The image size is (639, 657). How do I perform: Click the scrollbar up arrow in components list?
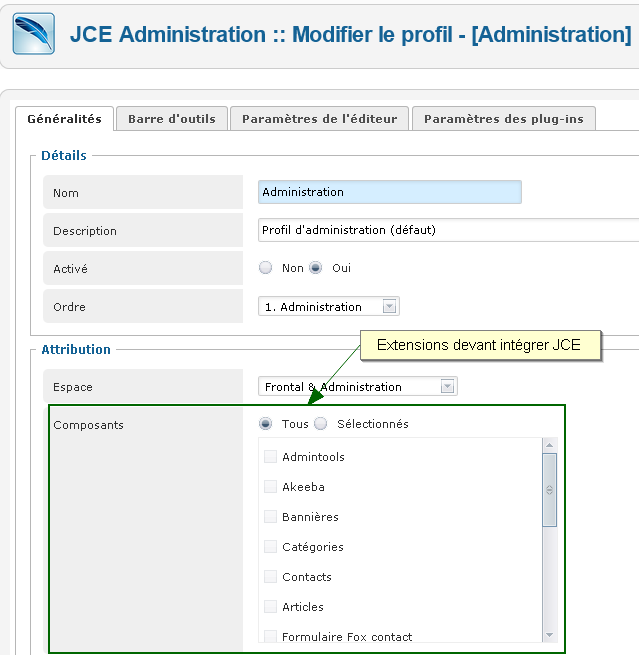tap(549, 445)
